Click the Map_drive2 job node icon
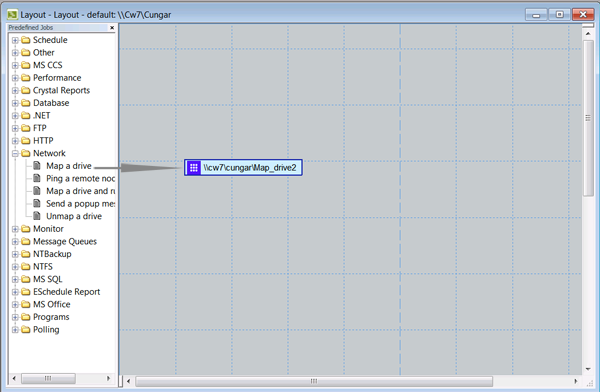 pyautogui.click(x=194, y=168)
